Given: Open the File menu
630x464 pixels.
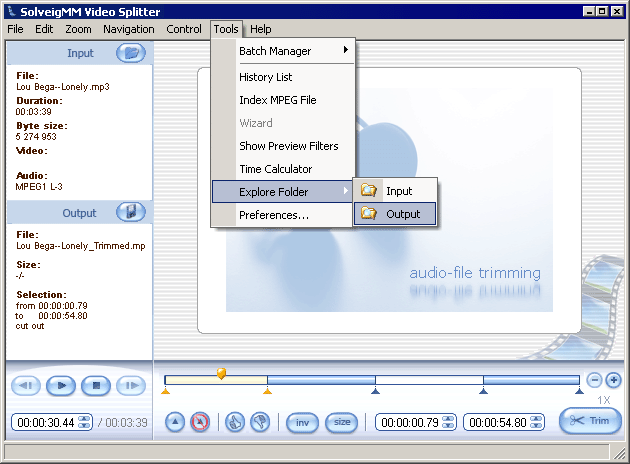Looking at the screenshot, I should pyautogui.click(x=15, y=29).
